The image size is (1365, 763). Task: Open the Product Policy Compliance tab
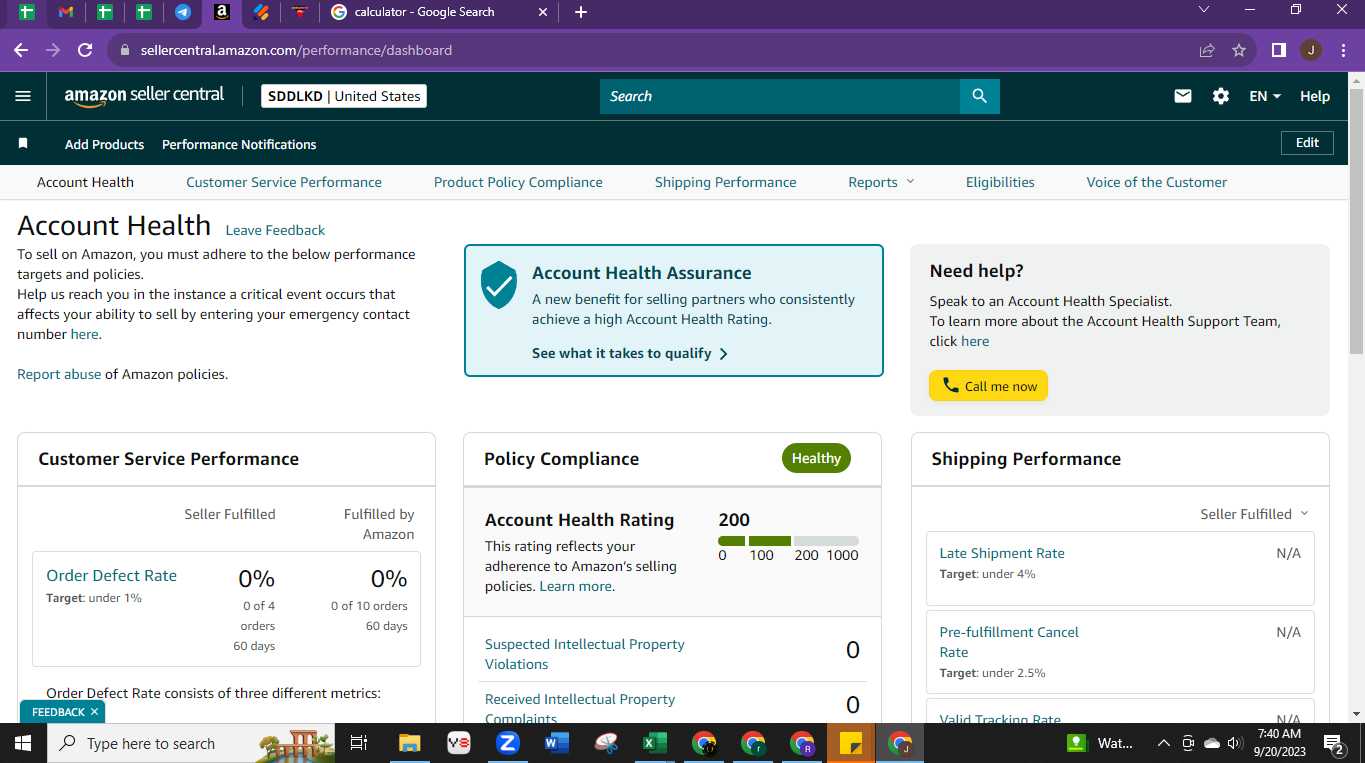(x=518, y=182)
